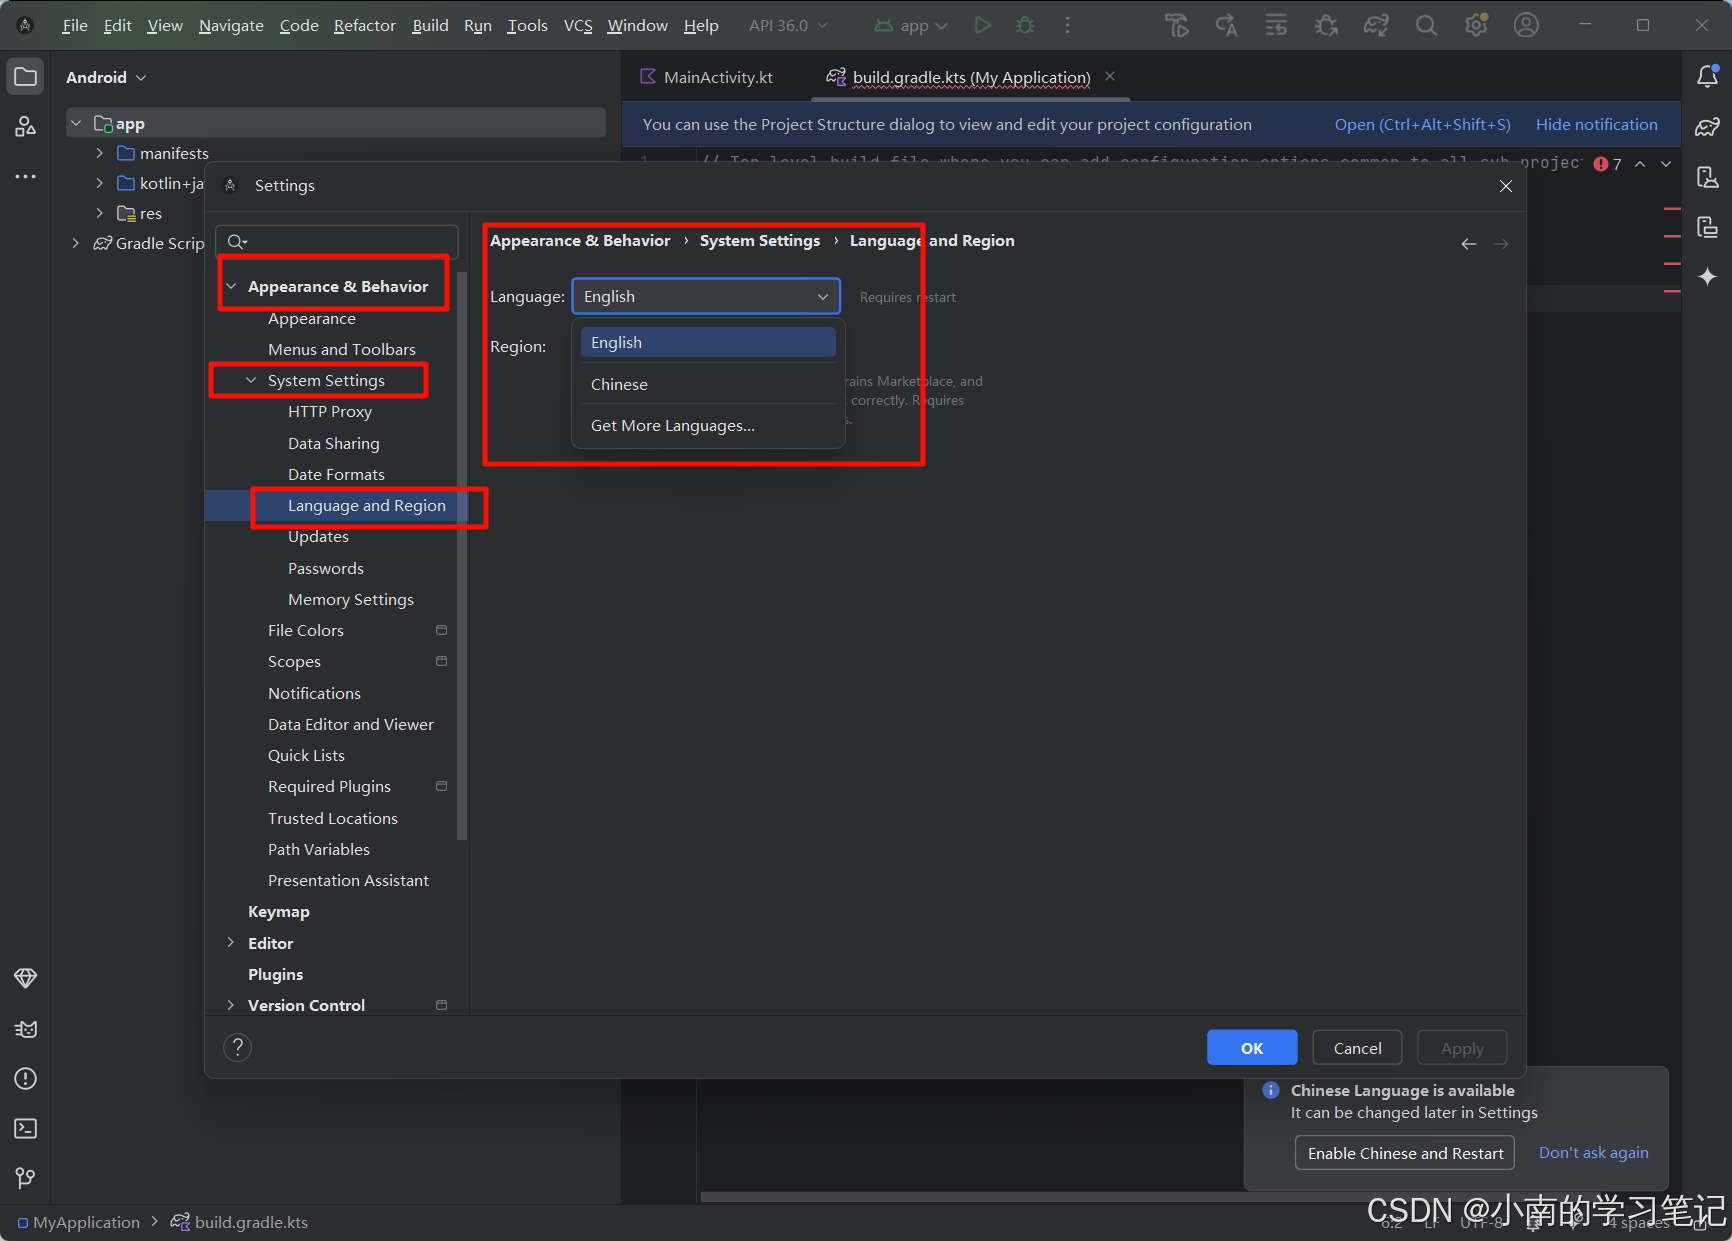The image size is (1732, 1241).
Task: Expand the Editor settings group
Action: (x=231, y=943)
